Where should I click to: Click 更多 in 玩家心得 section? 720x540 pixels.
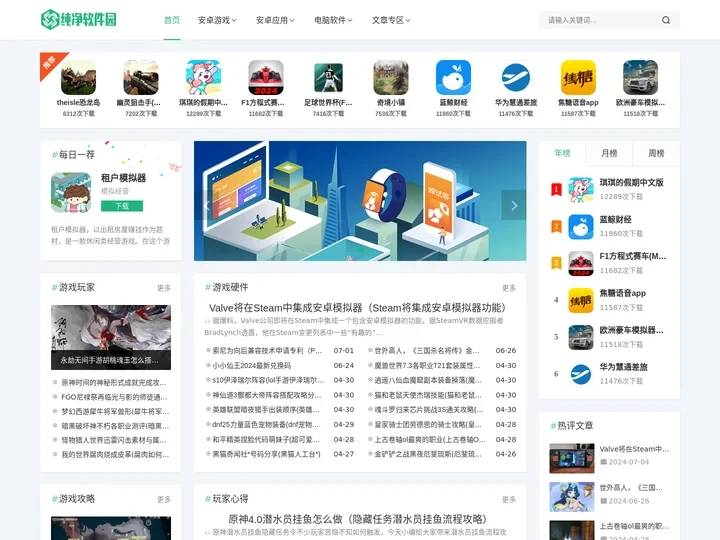pos(509,499)
